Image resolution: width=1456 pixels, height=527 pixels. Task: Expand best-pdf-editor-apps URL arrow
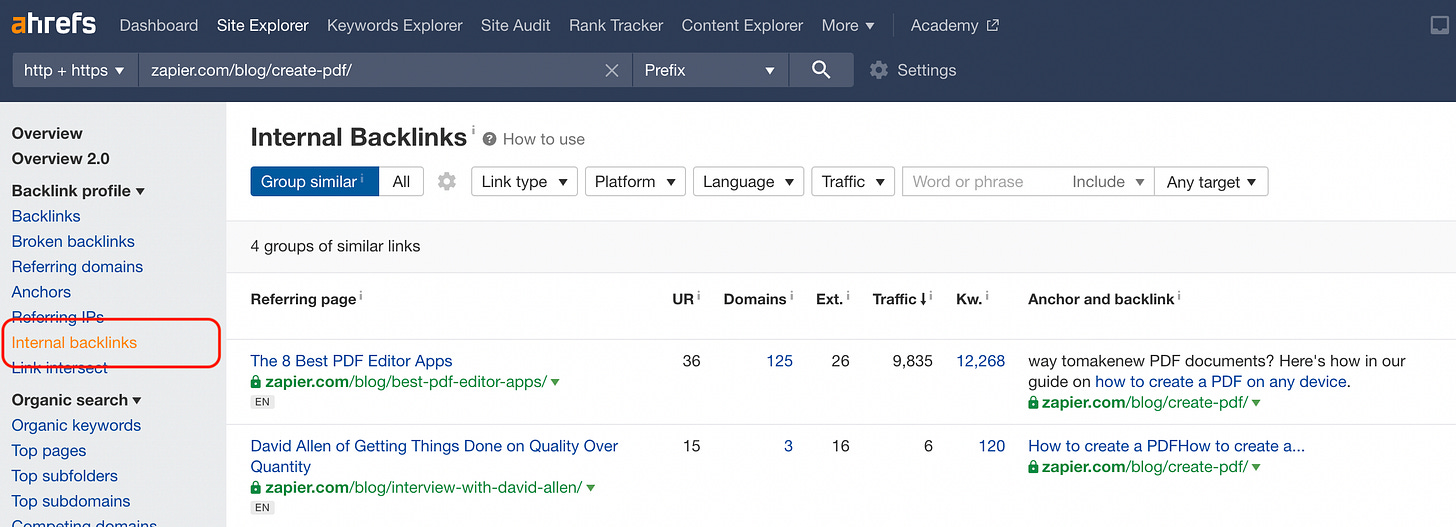pyautogui.click(x=555, y=382)
